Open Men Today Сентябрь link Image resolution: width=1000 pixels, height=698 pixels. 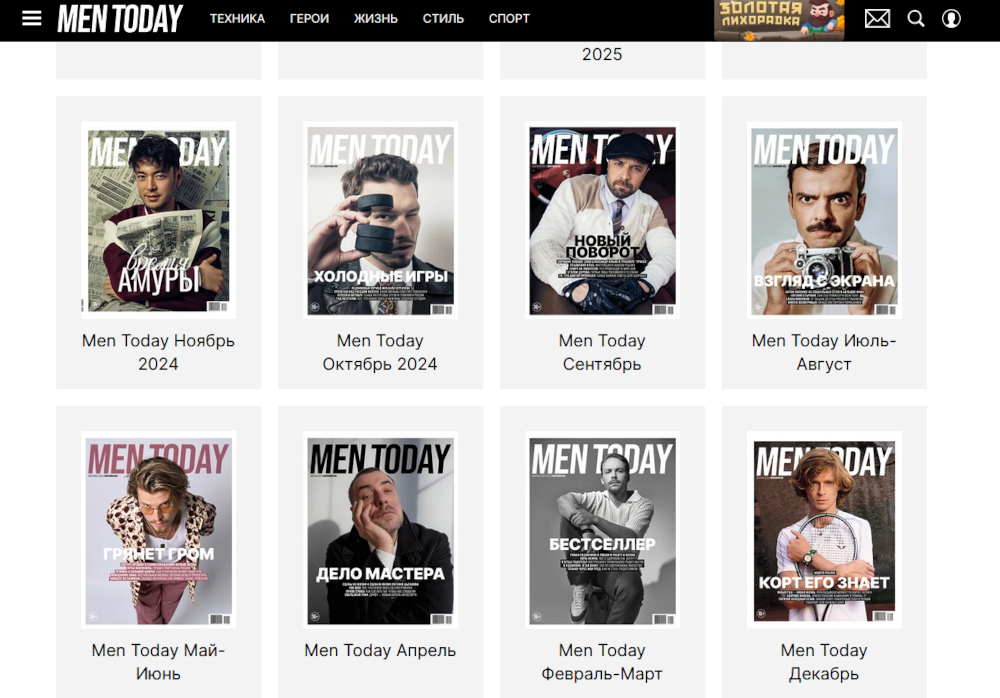point(602,352)
